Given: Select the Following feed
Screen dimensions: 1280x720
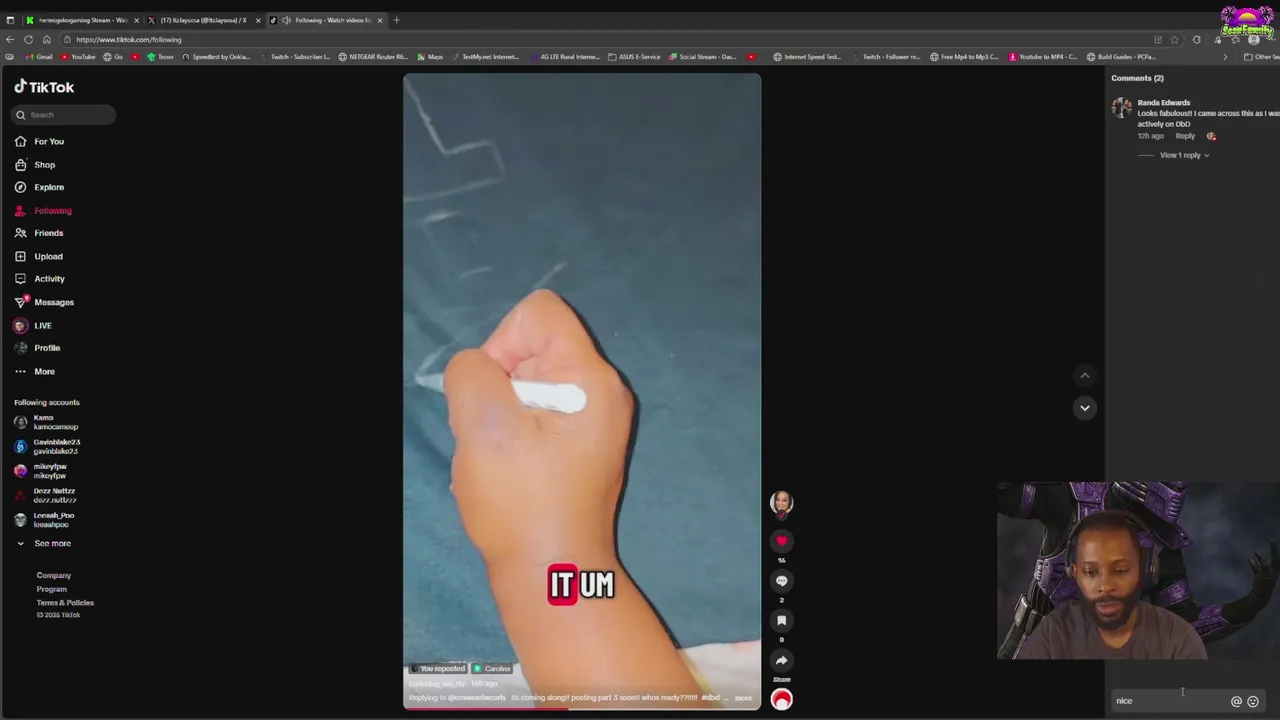Looking at the screenshot, I should (x=44, y=211).
